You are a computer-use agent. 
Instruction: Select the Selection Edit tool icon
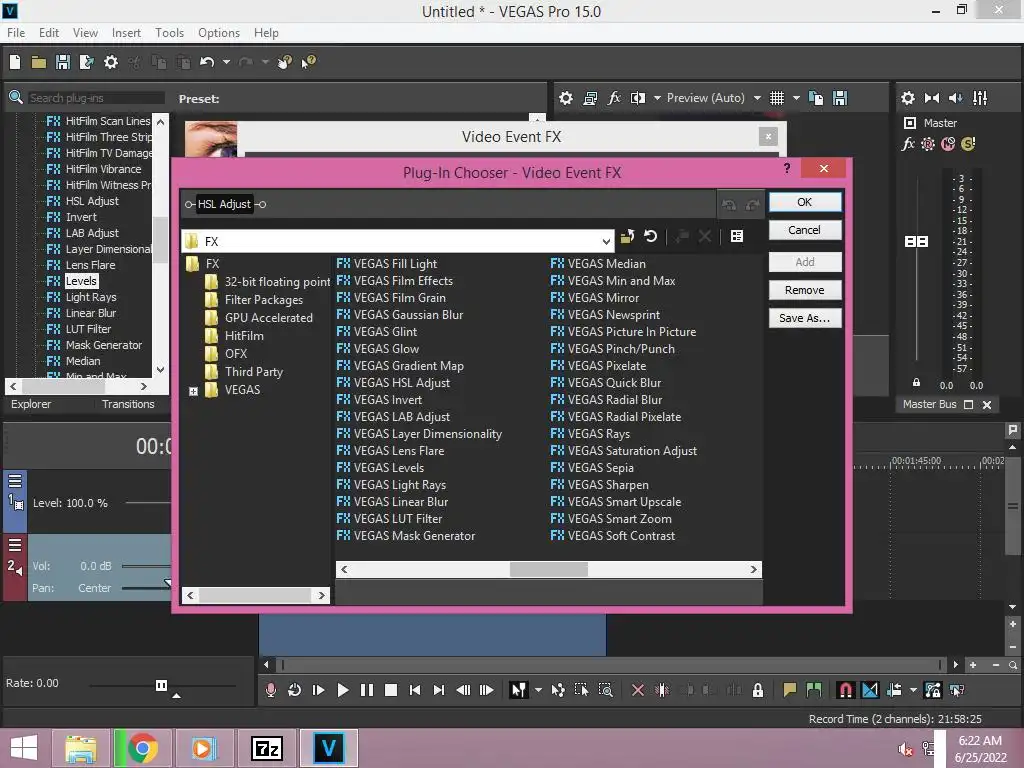[581, 690]
